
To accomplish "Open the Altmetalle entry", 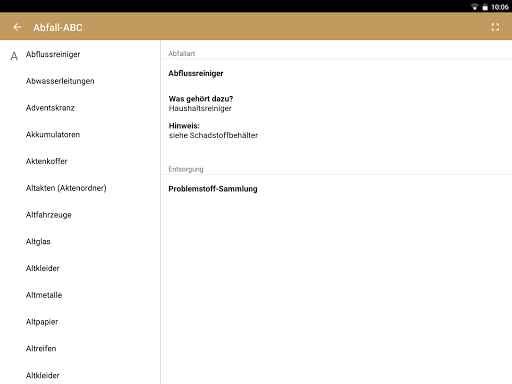I will [x=80, y=295].
